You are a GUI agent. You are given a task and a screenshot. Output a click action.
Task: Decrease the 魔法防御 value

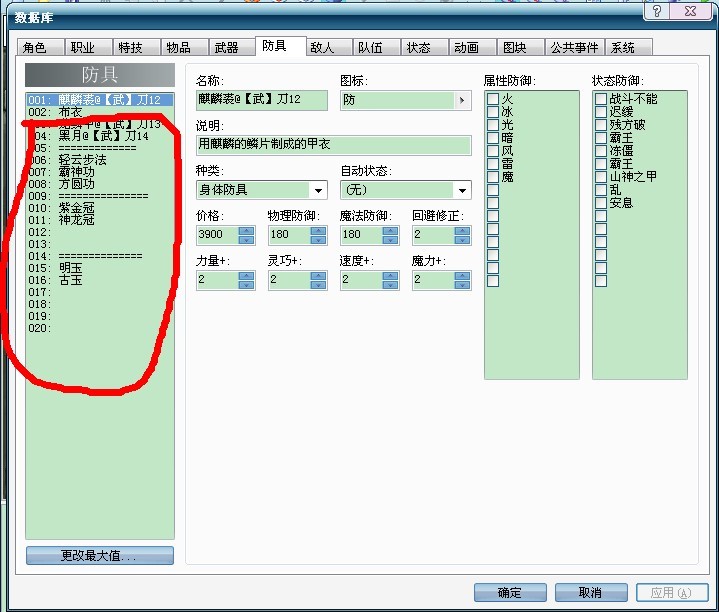tap(390, 239)
